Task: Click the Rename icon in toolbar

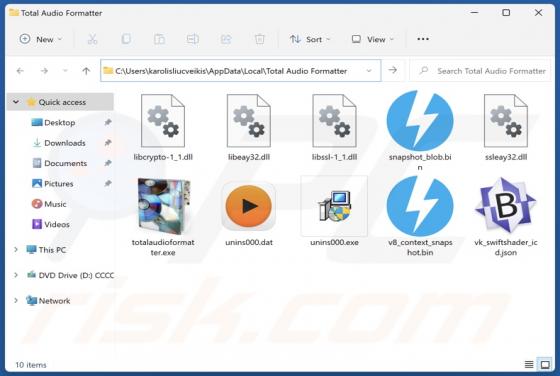Action: (193, 39)
